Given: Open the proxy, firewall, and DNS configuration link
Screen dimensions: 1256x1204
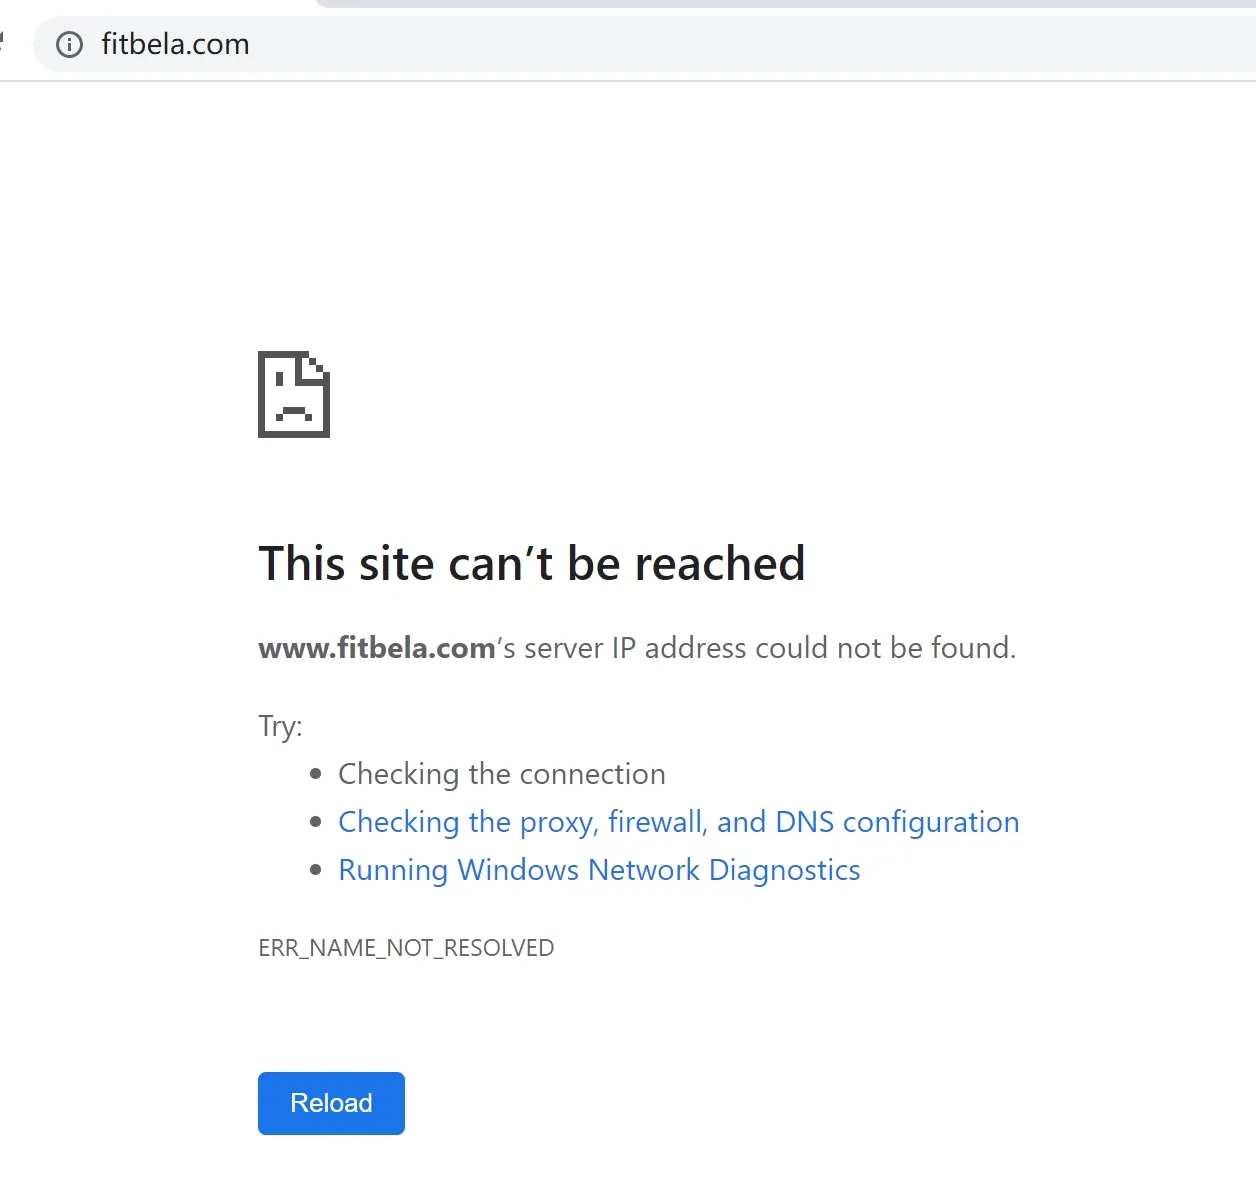Looking at the screenshot, I should click(678, 822).
